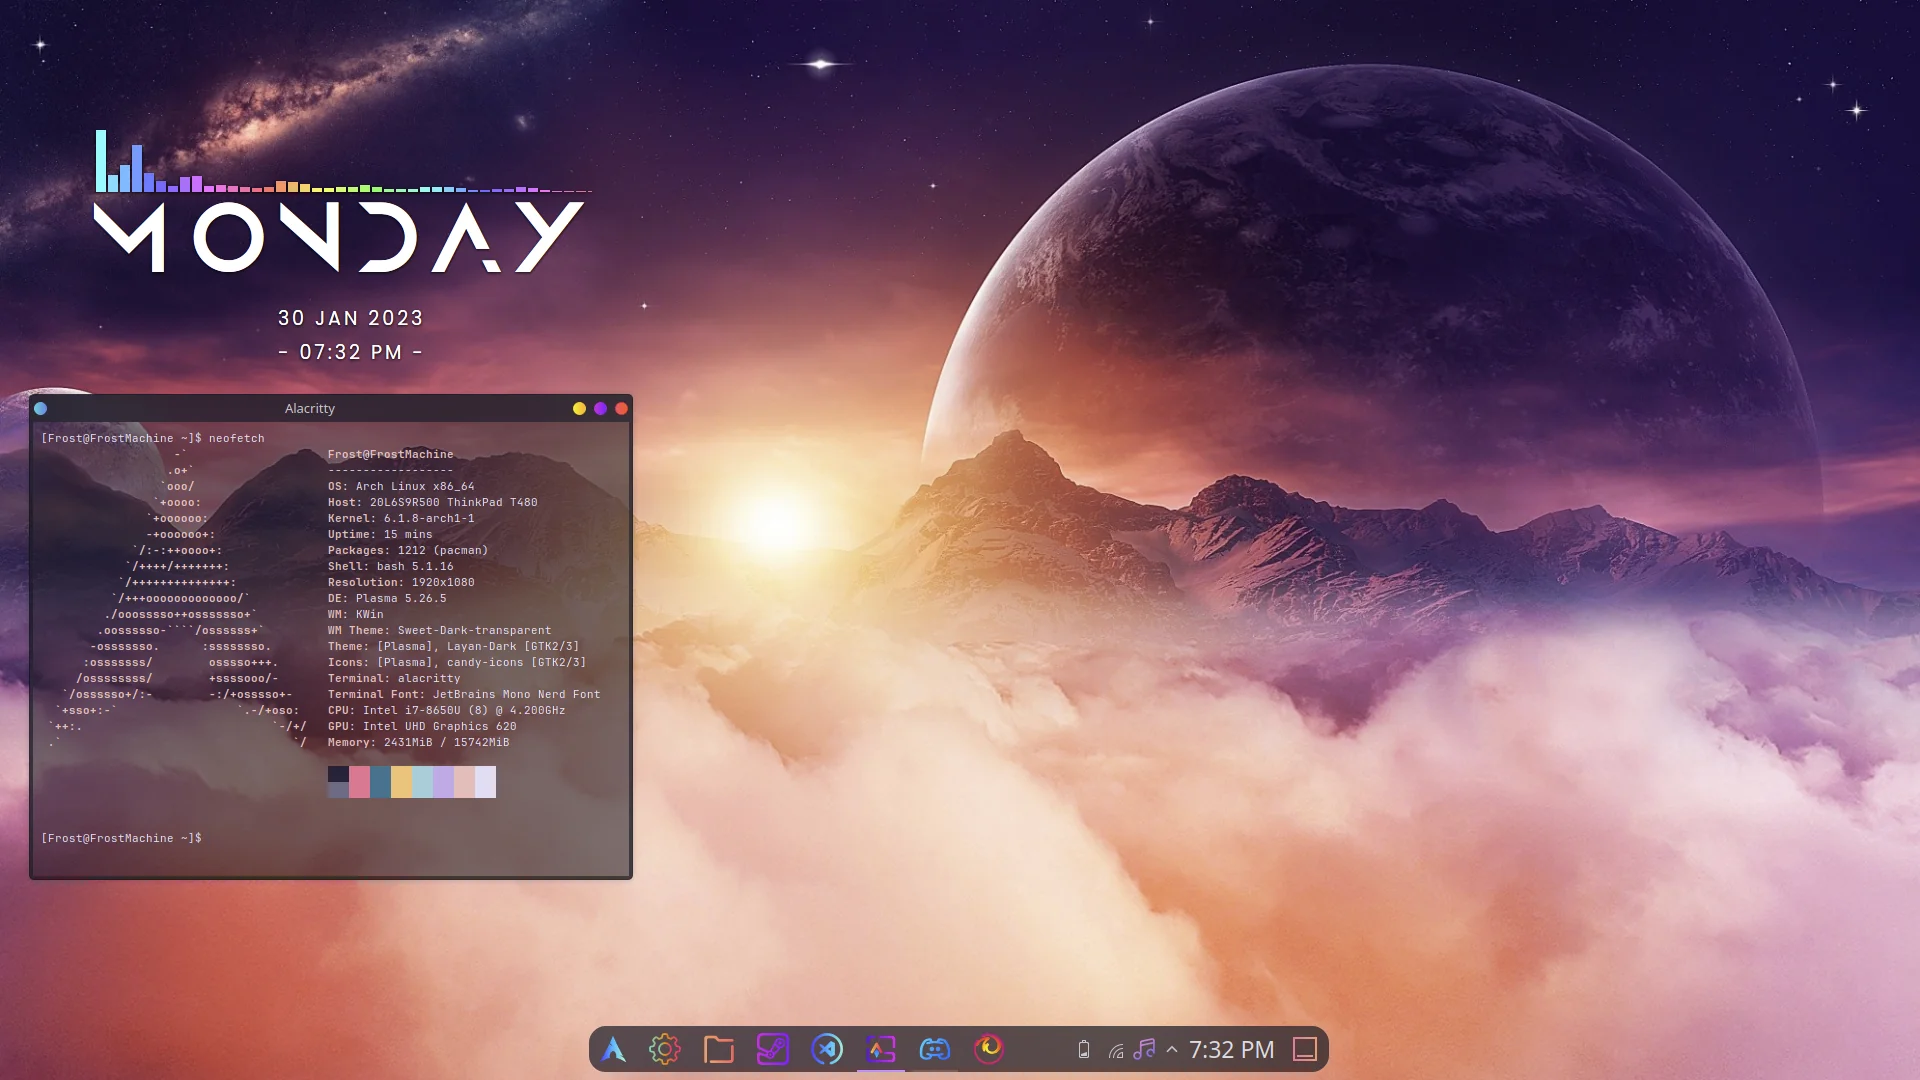Click the teal blue neofetch color block
Screen dimensions: 1920x1080
380,782
